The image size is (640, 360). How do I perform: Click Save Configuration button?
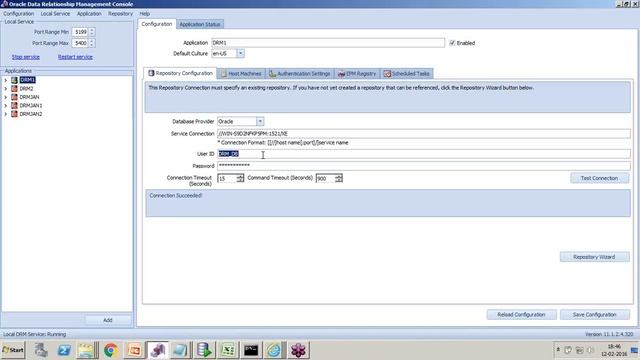tap(594, 315)
